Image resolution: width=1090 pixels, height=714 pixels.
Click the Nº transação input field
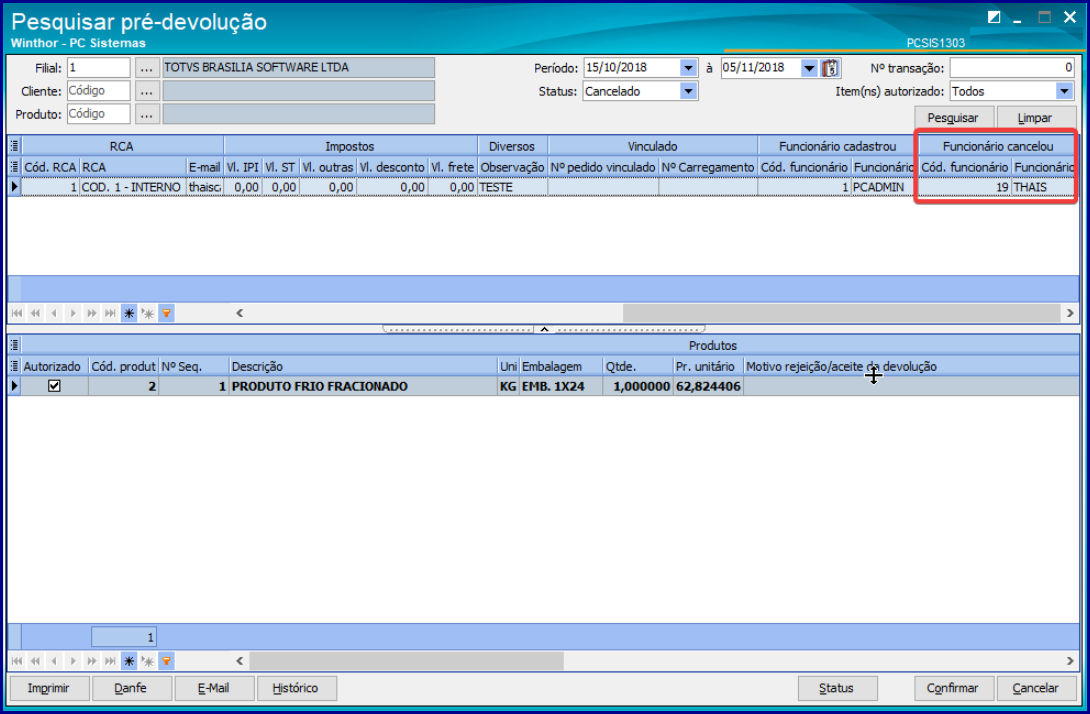1013,68
